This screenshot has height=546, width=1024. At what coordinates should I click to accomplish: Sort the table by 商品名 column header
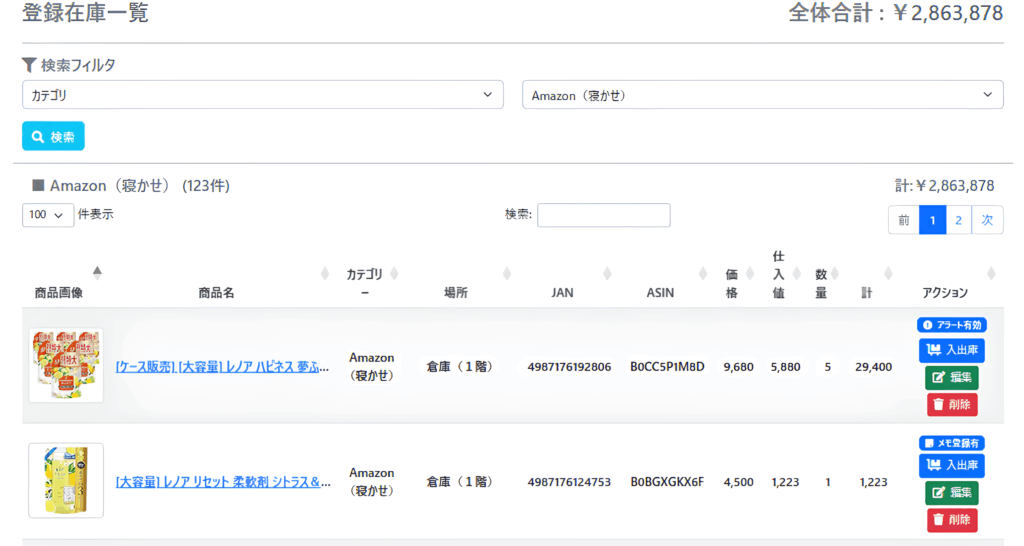click(x=216, y=293)
